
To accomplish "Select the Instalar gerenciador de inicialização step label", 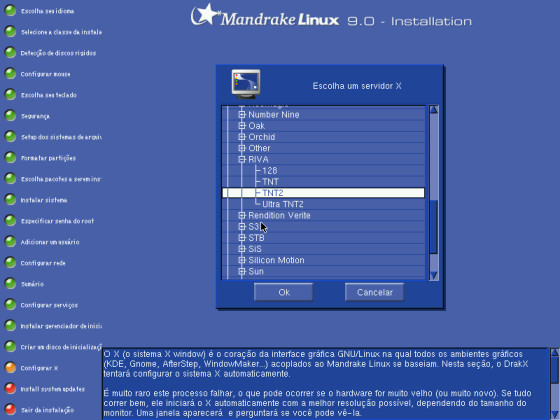I will coord(61,326).
